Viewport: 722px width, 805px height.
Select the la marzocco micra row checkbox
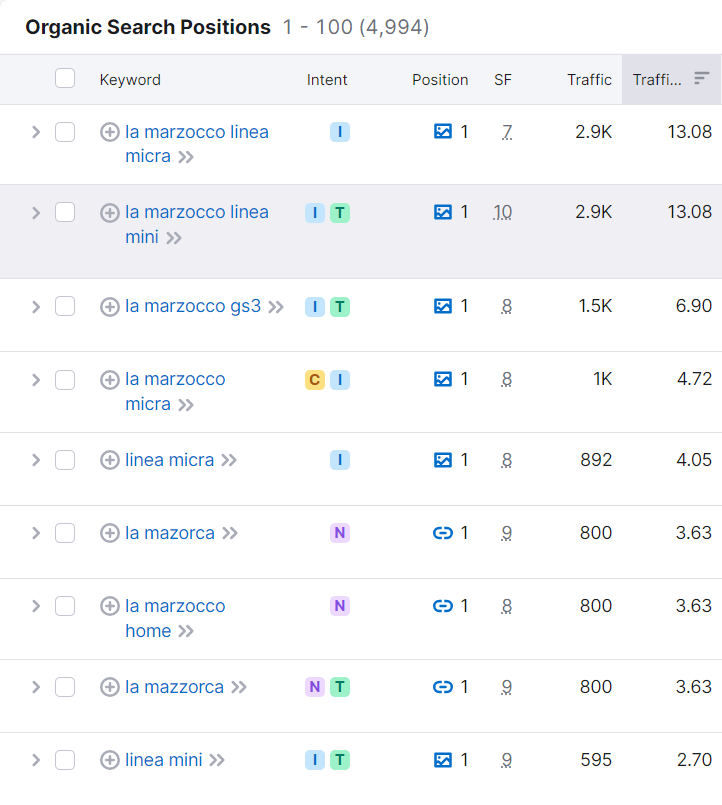(x=65, y=380)
